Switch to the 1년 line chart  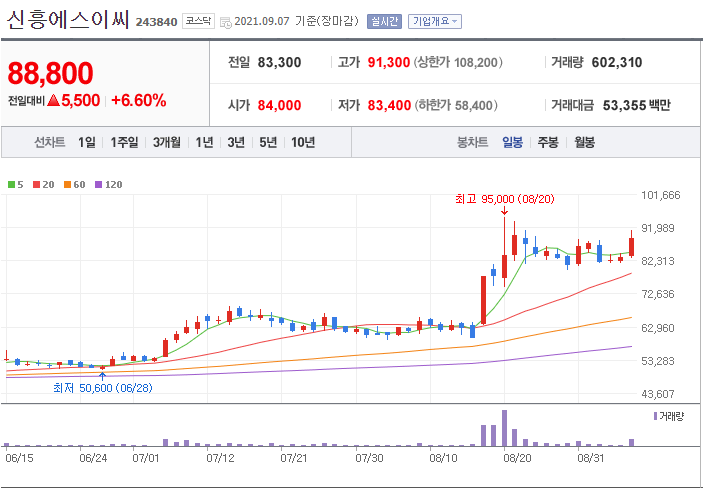click(204, 143)
